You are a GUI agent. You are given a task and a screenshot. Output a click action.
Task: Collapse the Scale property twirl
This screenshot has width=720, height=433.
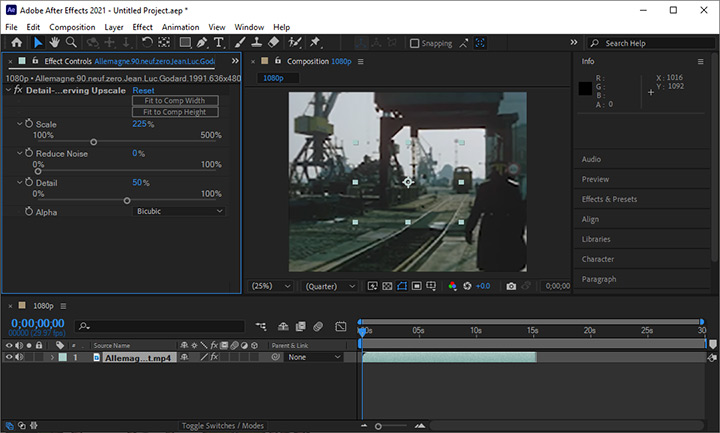pyautogui.click(x=20, y=124)
